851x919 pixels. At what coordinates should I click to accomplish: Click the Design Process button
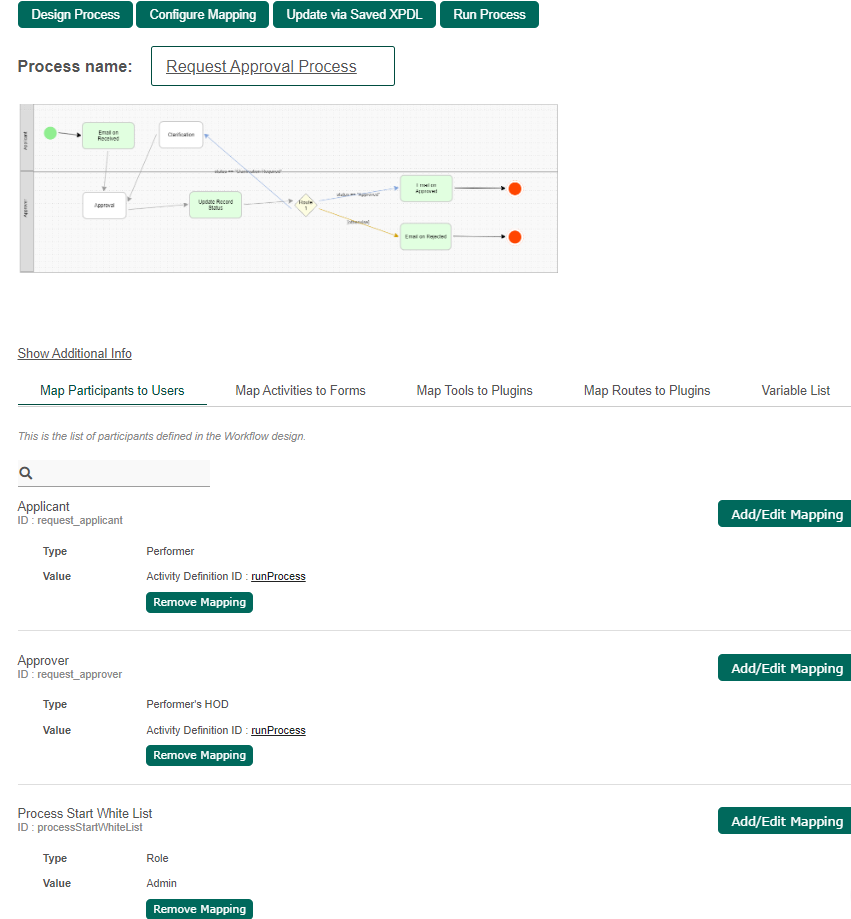(x=75, y=15)
